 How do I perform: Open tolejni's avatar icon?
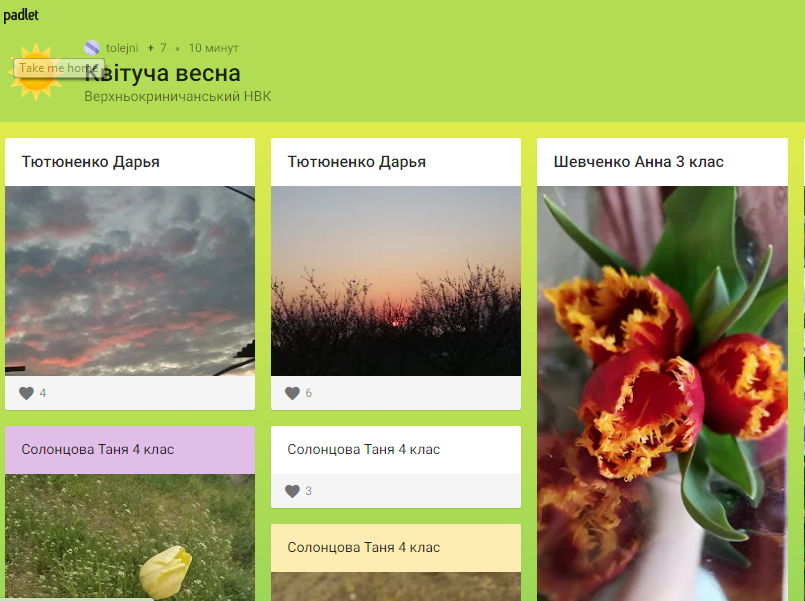pyautogui.click(x=92, y=48)
